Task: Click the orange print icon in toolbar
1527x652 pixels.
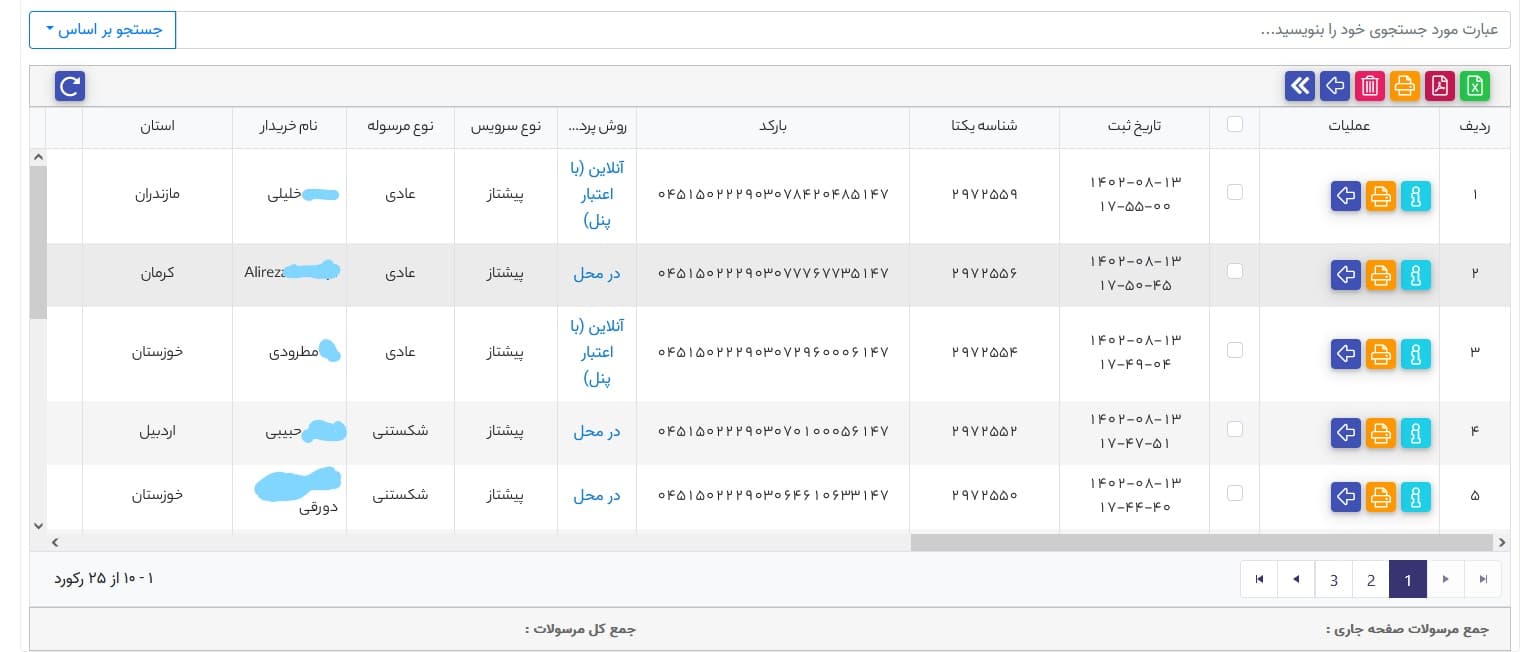Action: point(1404,86)
